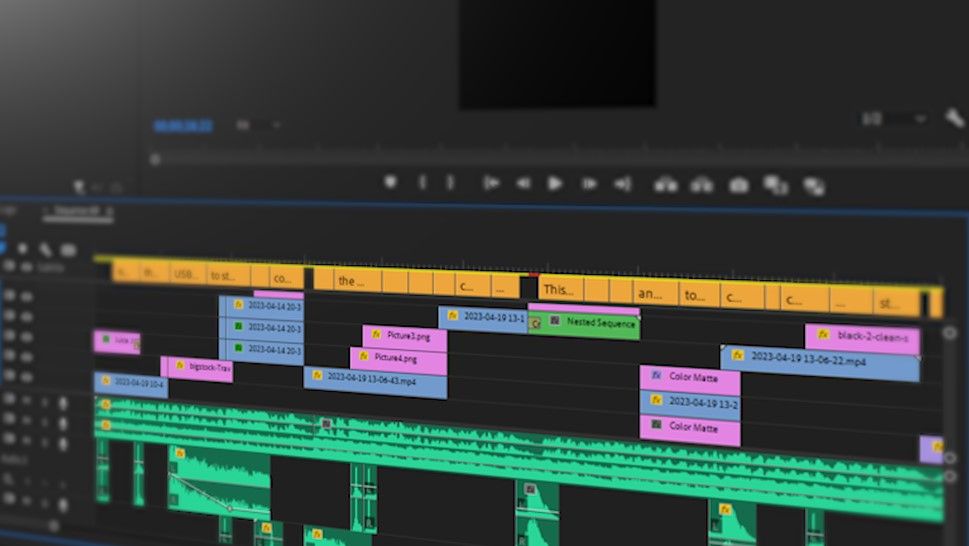The image size is (969, 546).
Task: Toggle the lock on top video track
Action: 9,295
